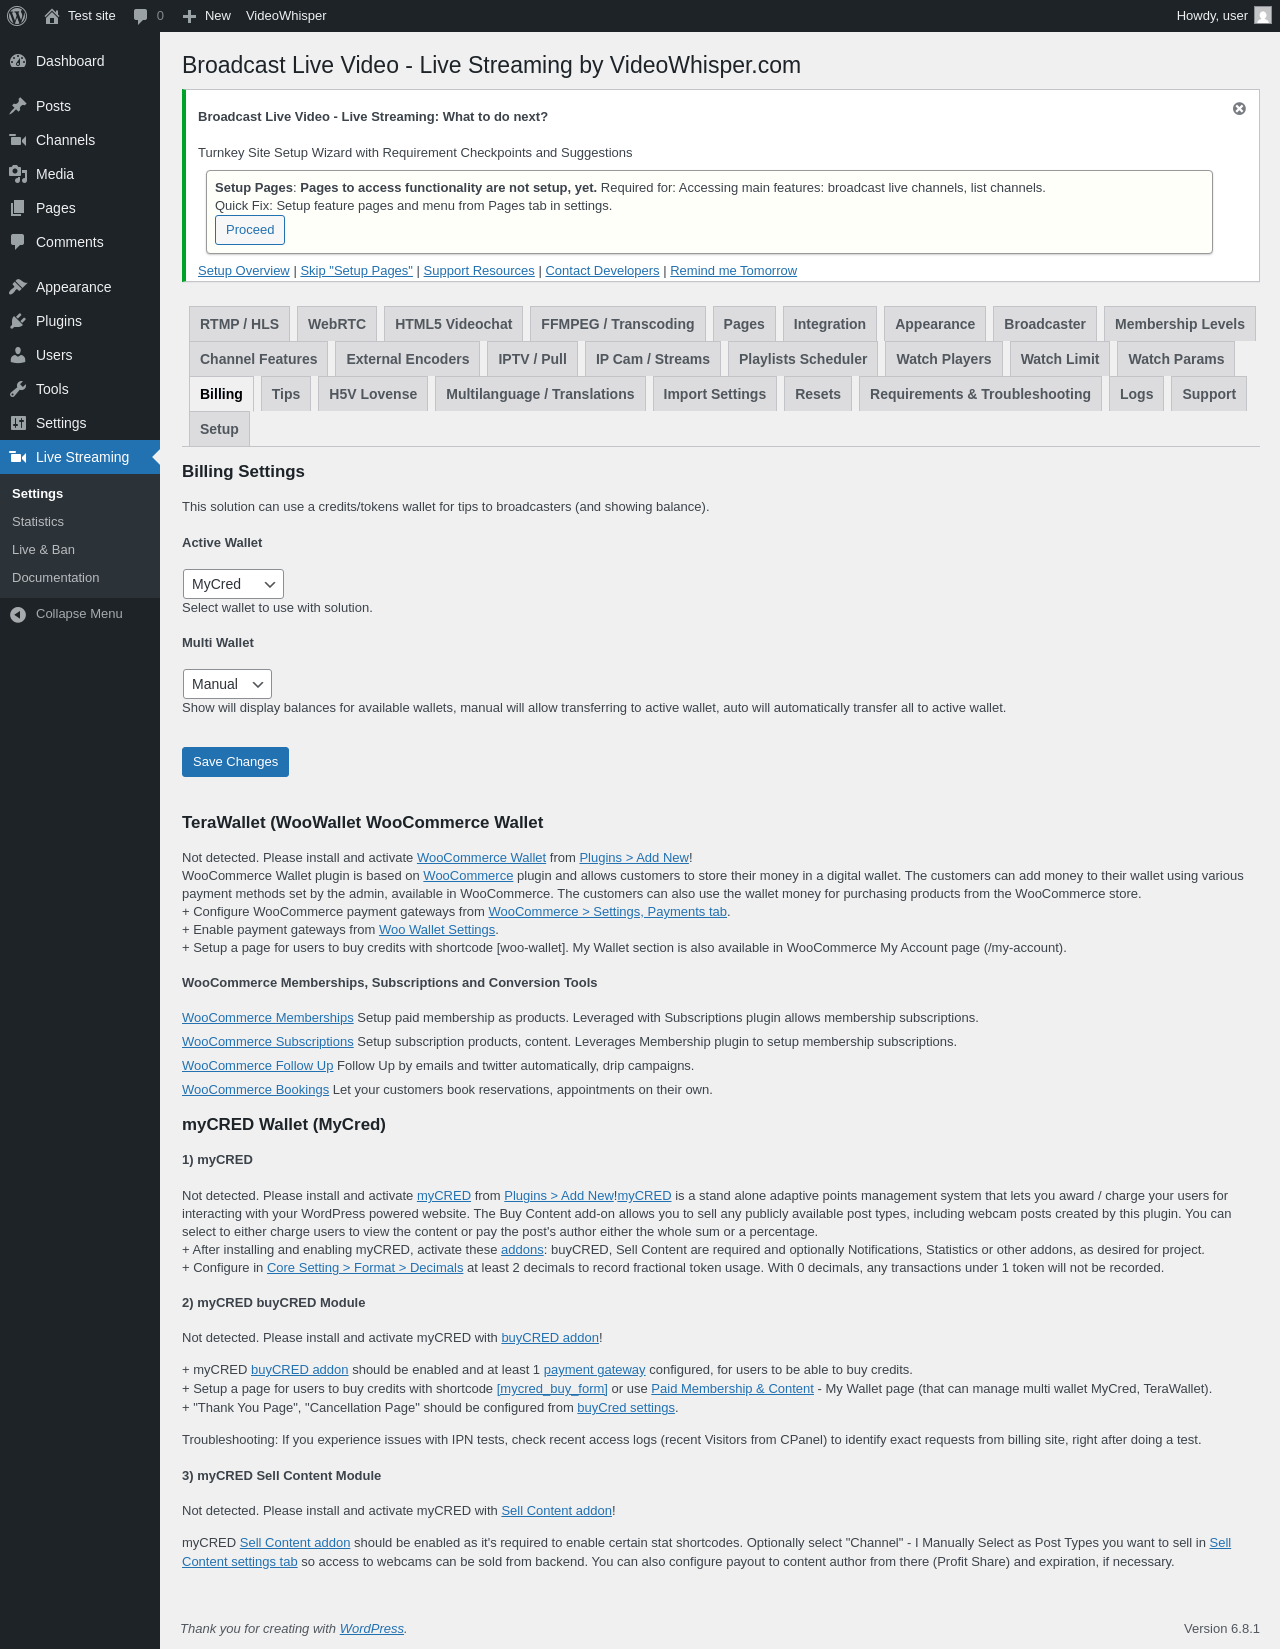The width and height of the screenshot is (1280, 1649).
Task: Open the WooCommerce Wallet link
Action: pyautogui.click(x=481, y=858)
